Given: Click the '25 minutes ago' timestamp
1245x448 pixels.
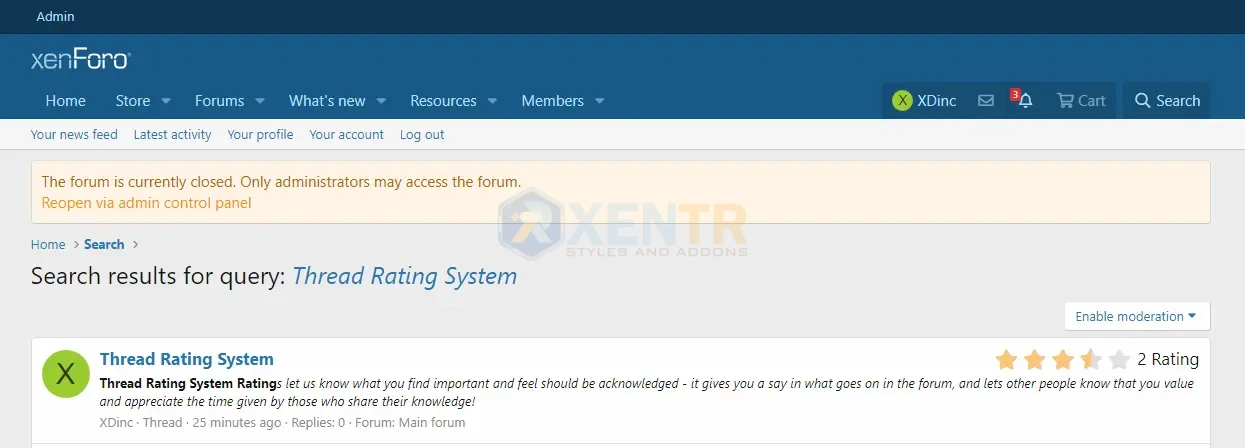Looking at the screenshot, I should pyautogui.click(x=236, y=423).
